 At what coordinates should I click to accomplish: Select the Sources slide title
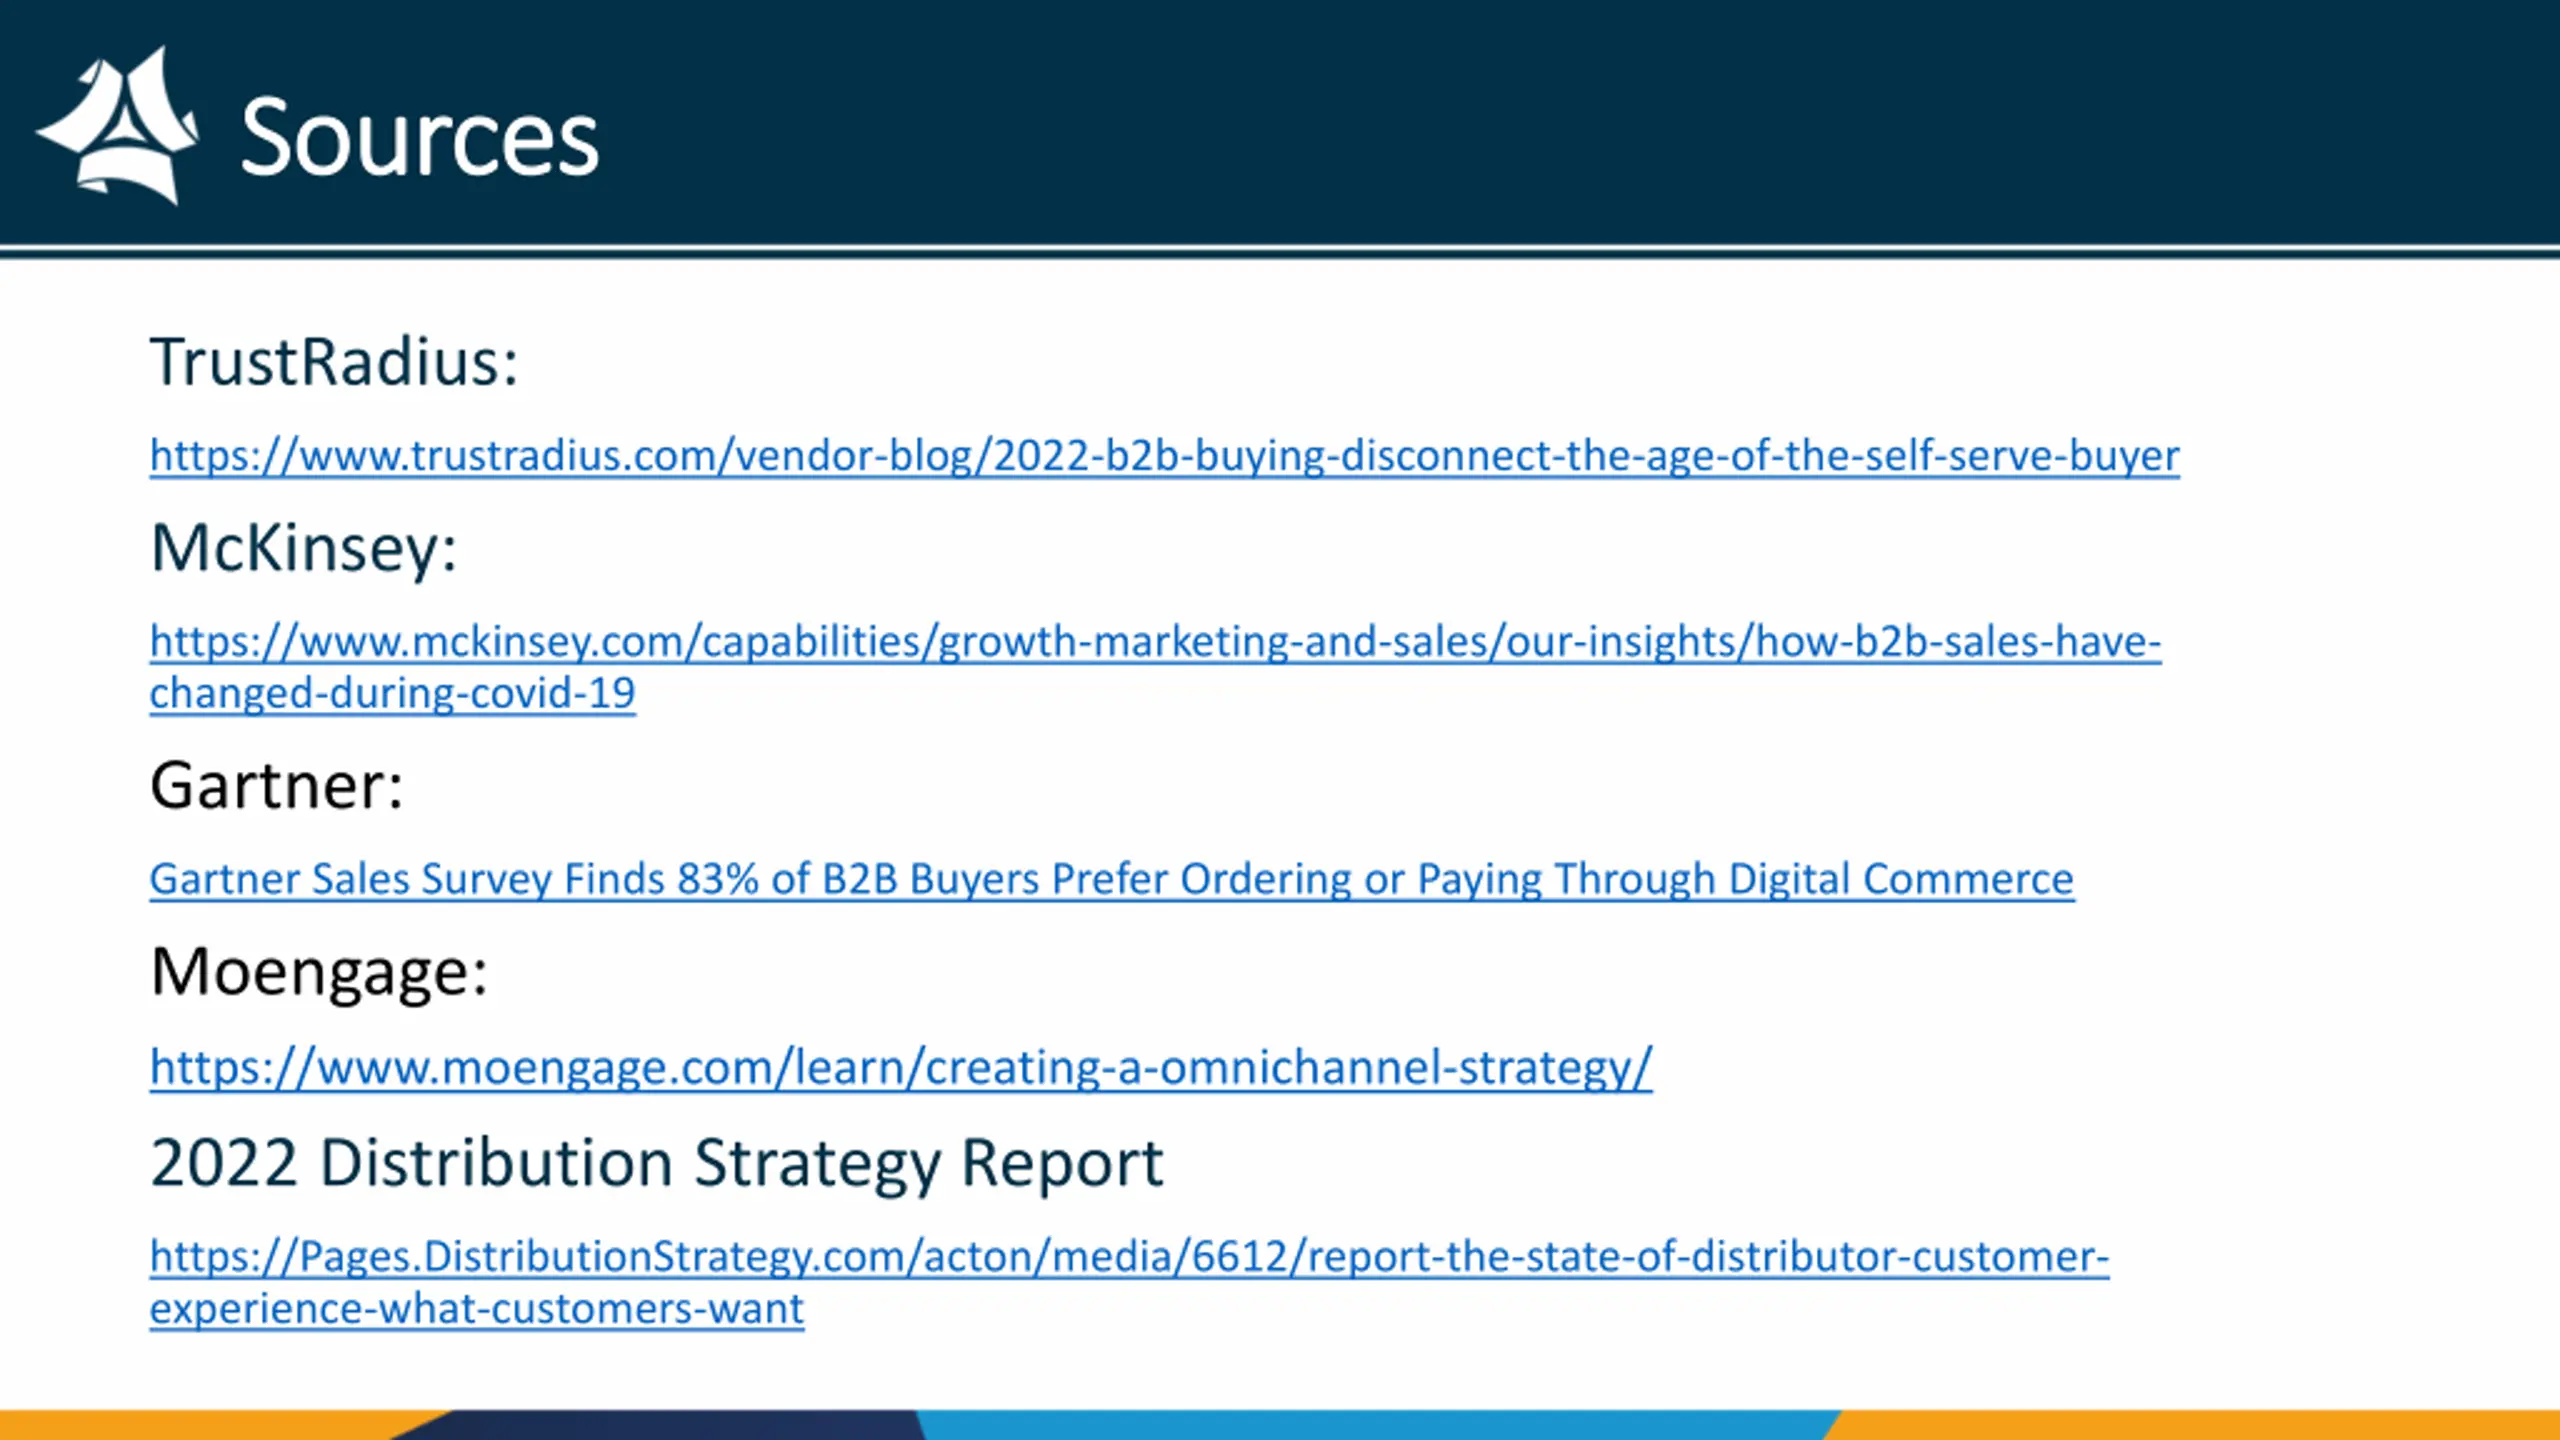pyautogui.click(x=419, y=138)
